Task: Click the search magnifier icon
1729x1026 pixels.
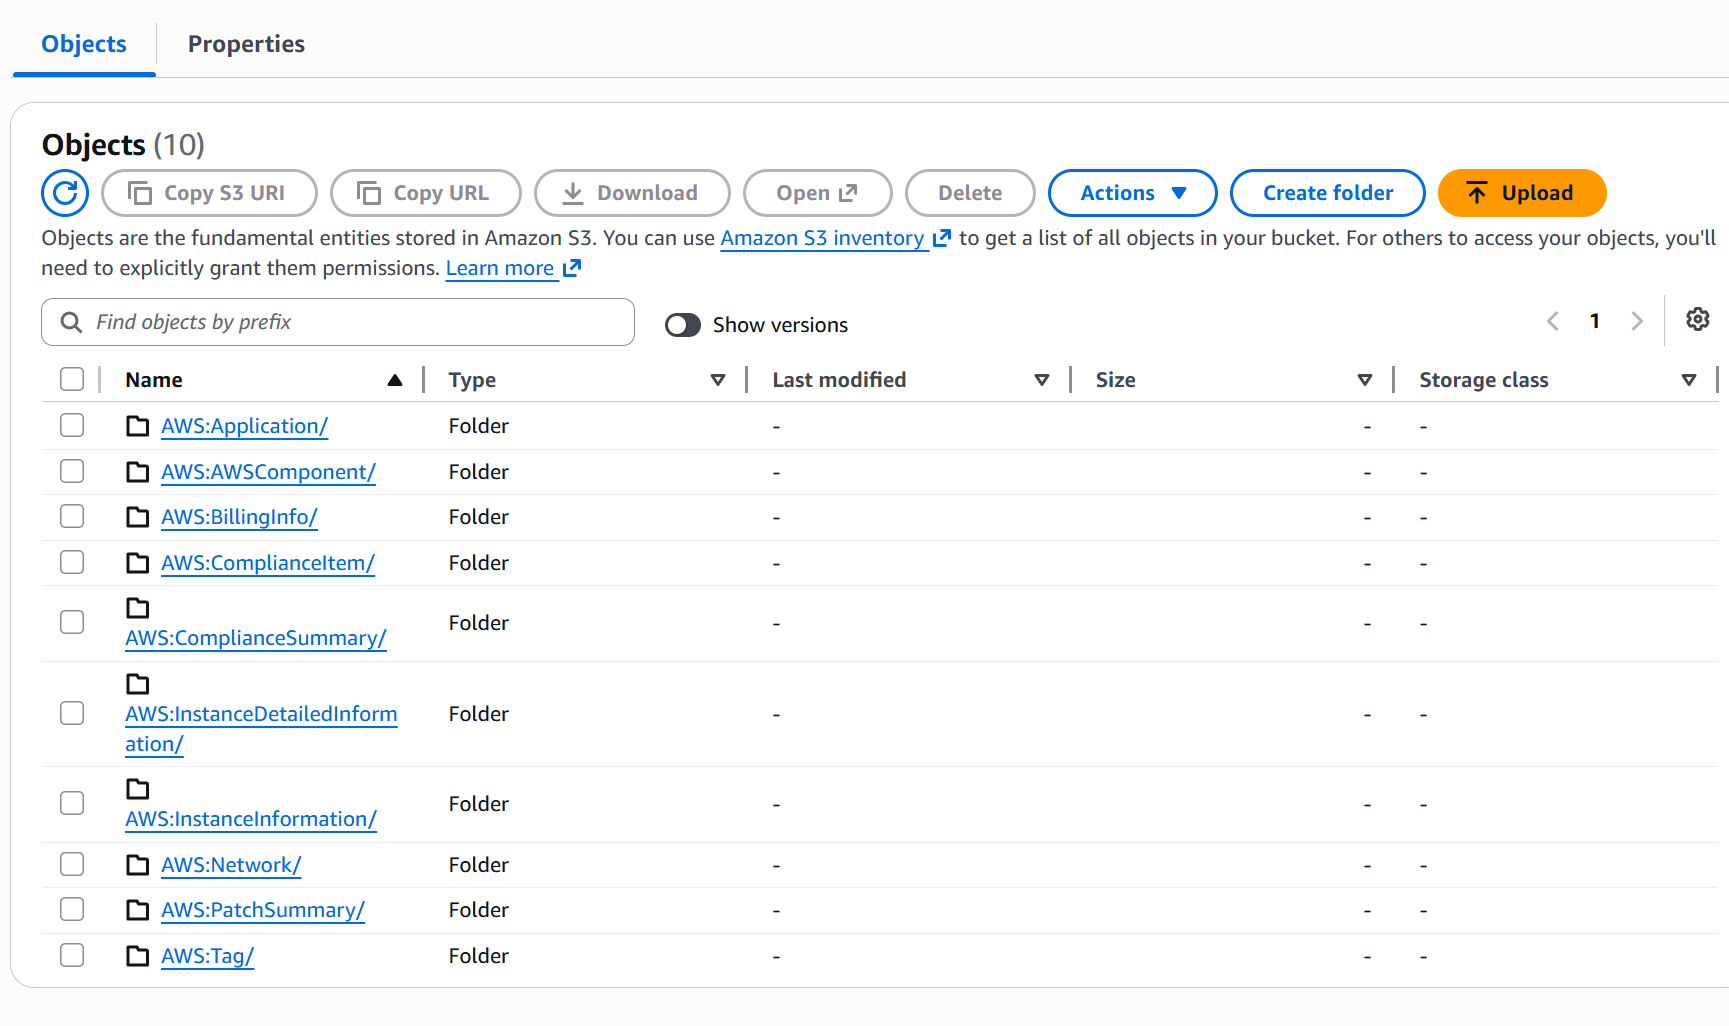Action: tap(71, 322)
